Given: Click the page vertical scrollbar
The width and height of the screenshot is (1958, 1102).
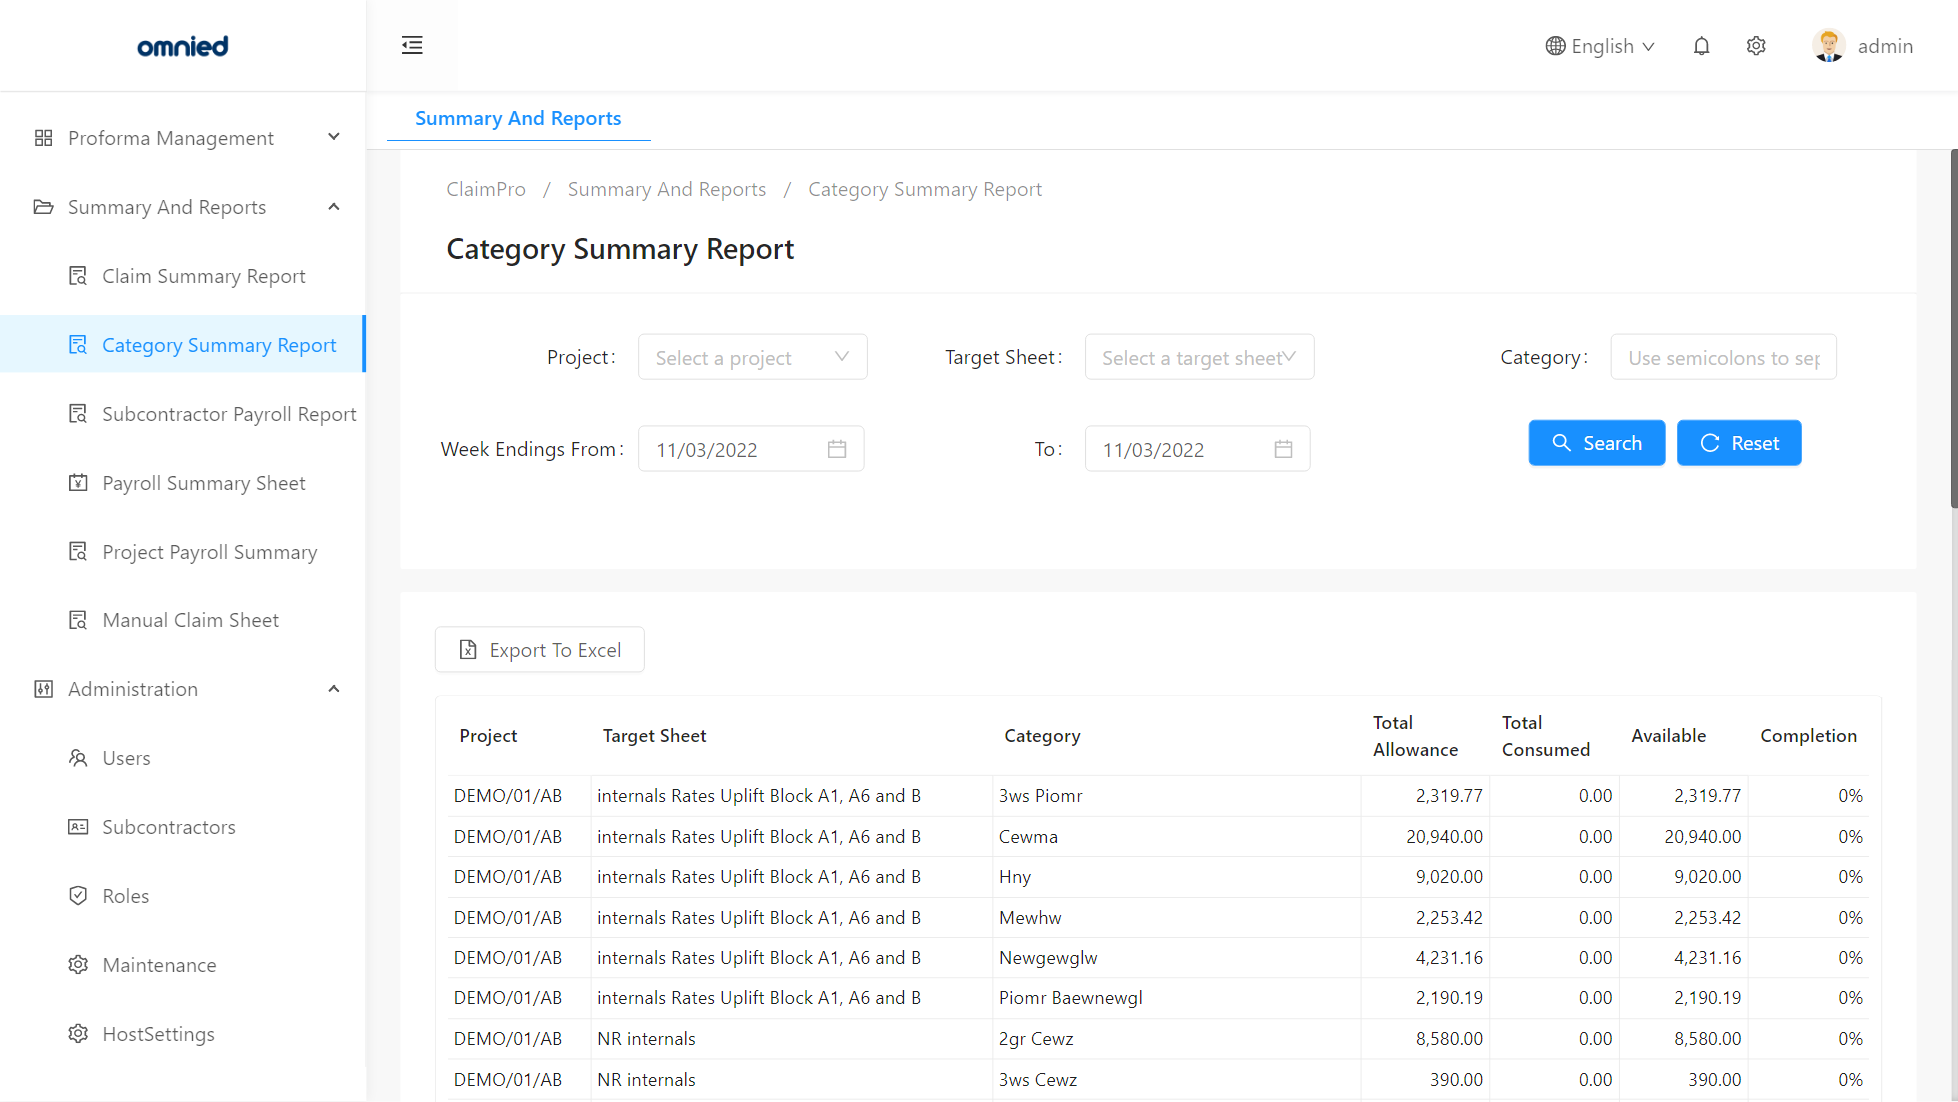Looking at the screenshot, I should coord(1953,330).
